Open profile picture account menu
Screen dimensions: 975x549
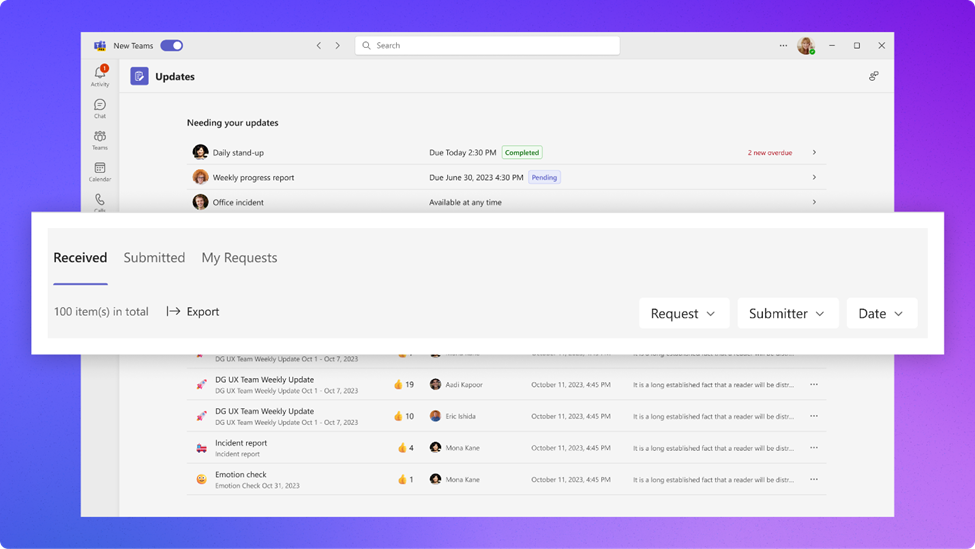pos(806,45)
